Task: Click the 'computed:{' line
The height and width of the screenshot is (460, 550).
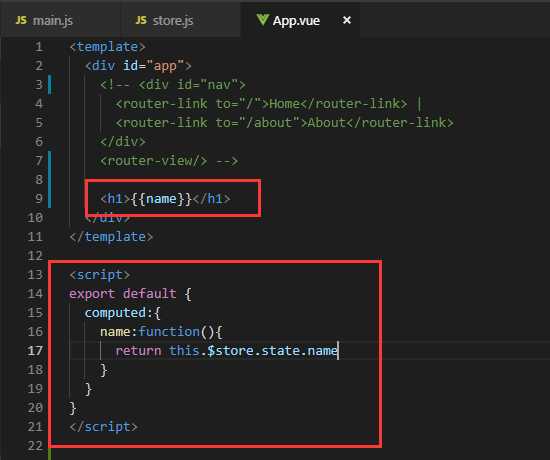Action: click(123, 313)
